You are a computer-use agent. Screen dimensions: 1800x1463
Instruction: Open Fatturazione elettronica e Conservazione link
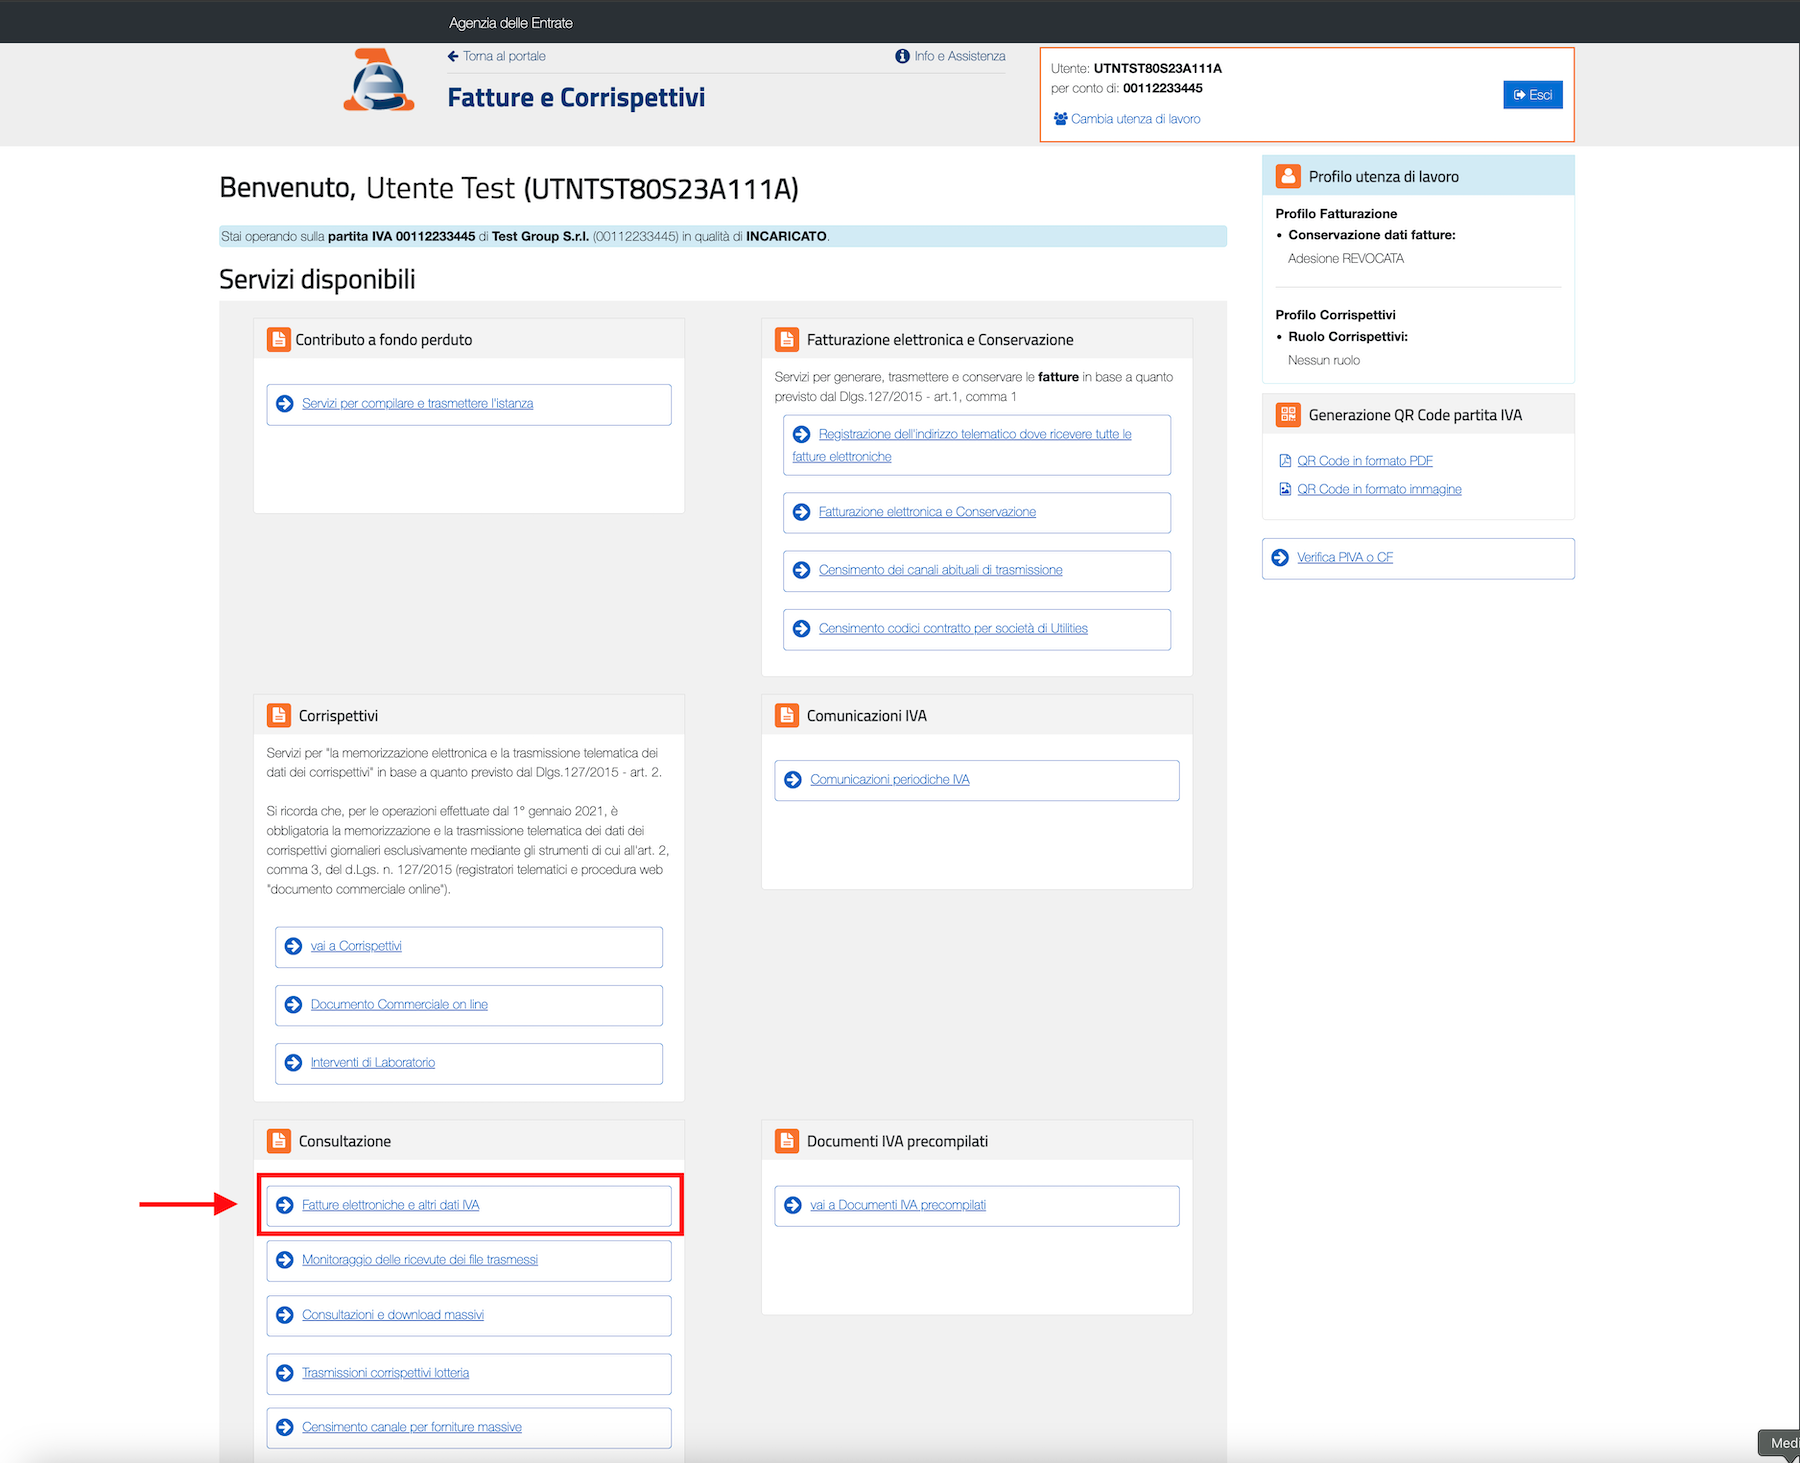point(927,512)
